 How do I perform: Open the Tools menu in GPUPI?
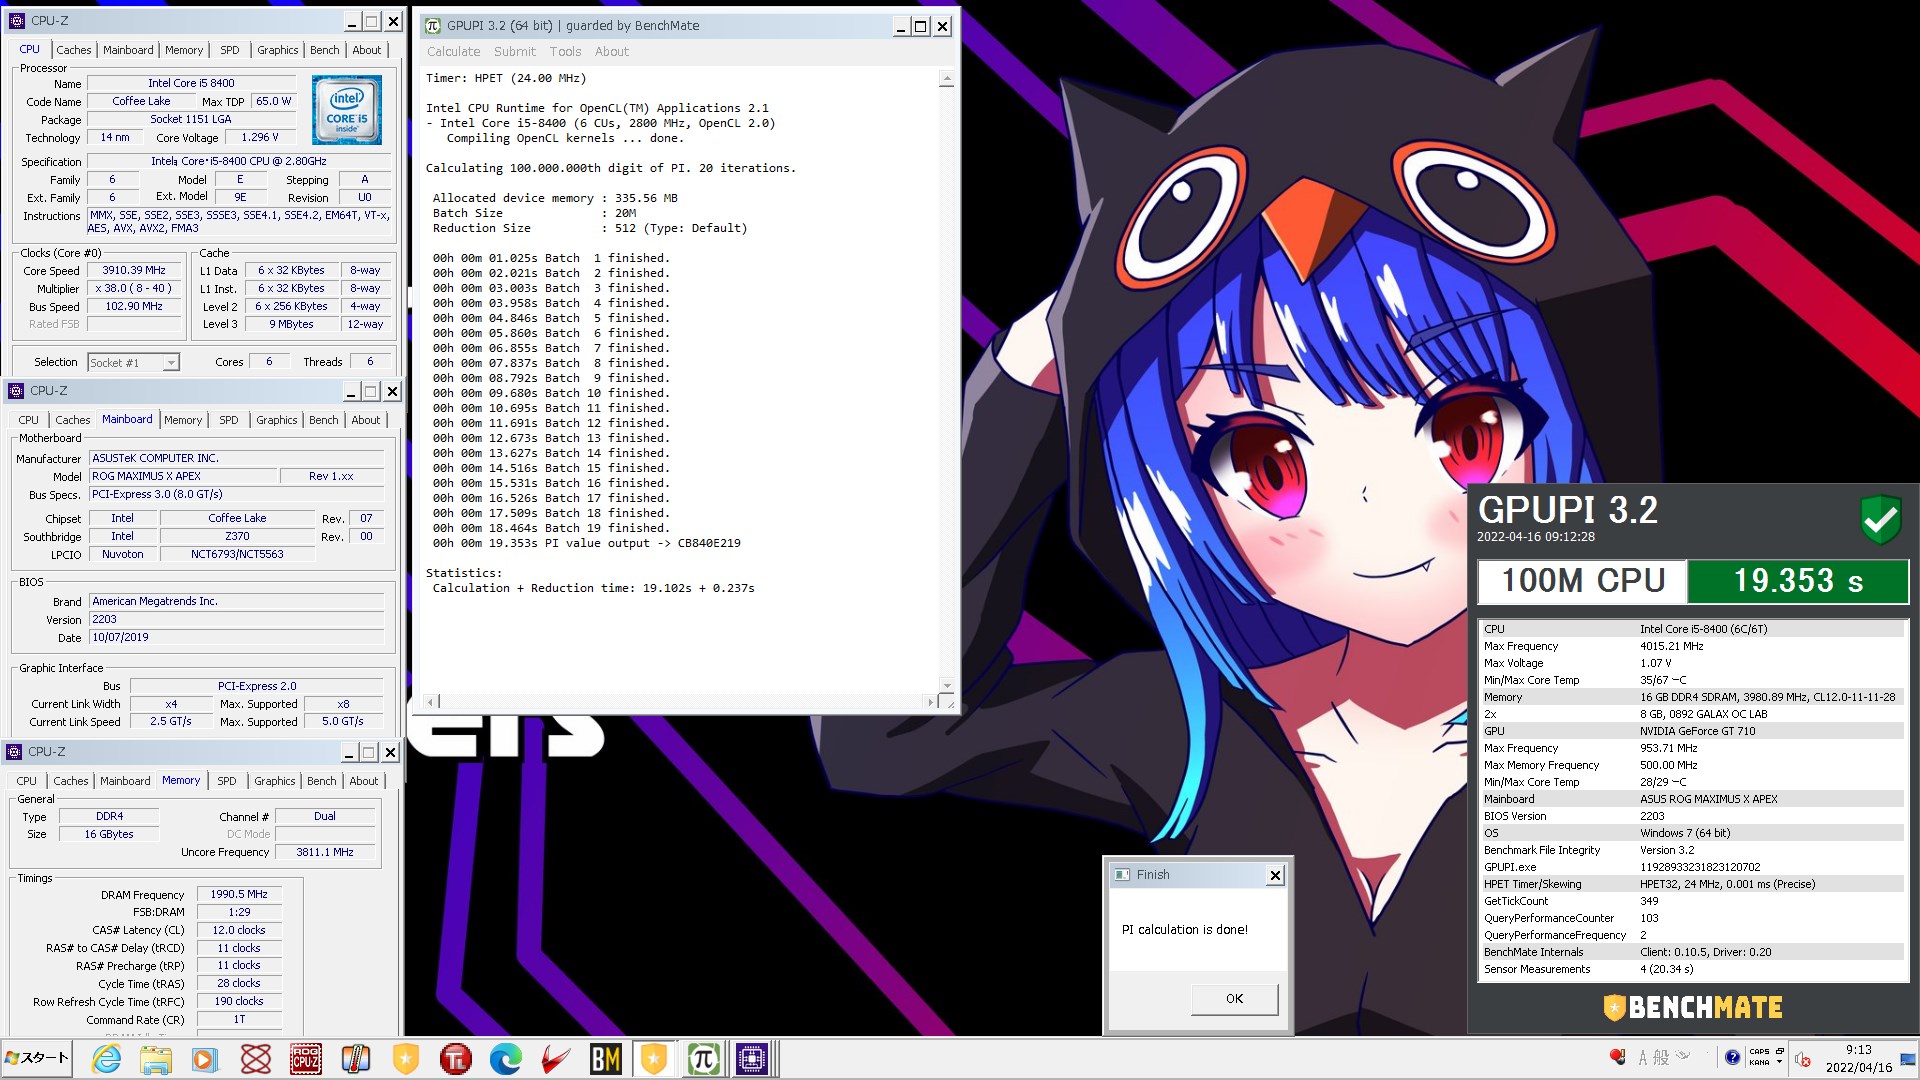(565, 52)
